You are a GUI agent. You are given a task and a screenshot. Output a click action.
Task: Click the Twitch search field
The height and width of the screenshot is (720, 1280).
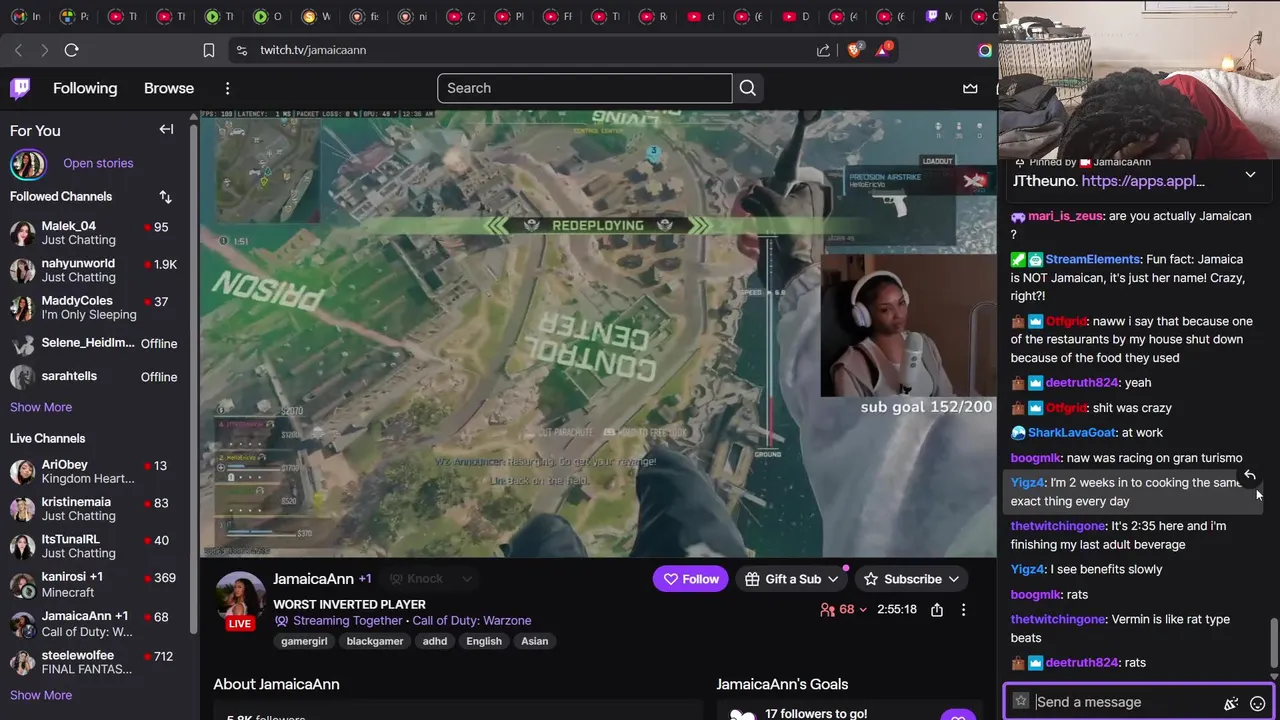tap(585, 88)
